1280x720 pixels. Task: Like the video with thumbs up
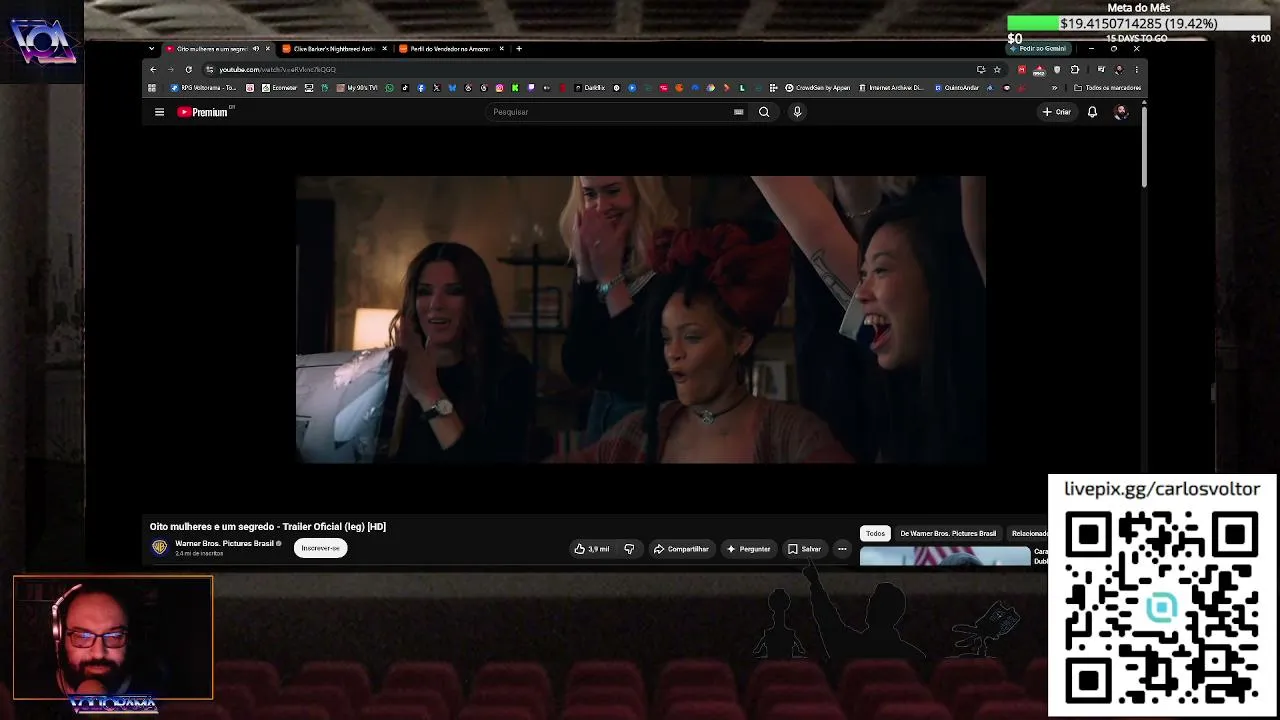click(x=591, y=549)
